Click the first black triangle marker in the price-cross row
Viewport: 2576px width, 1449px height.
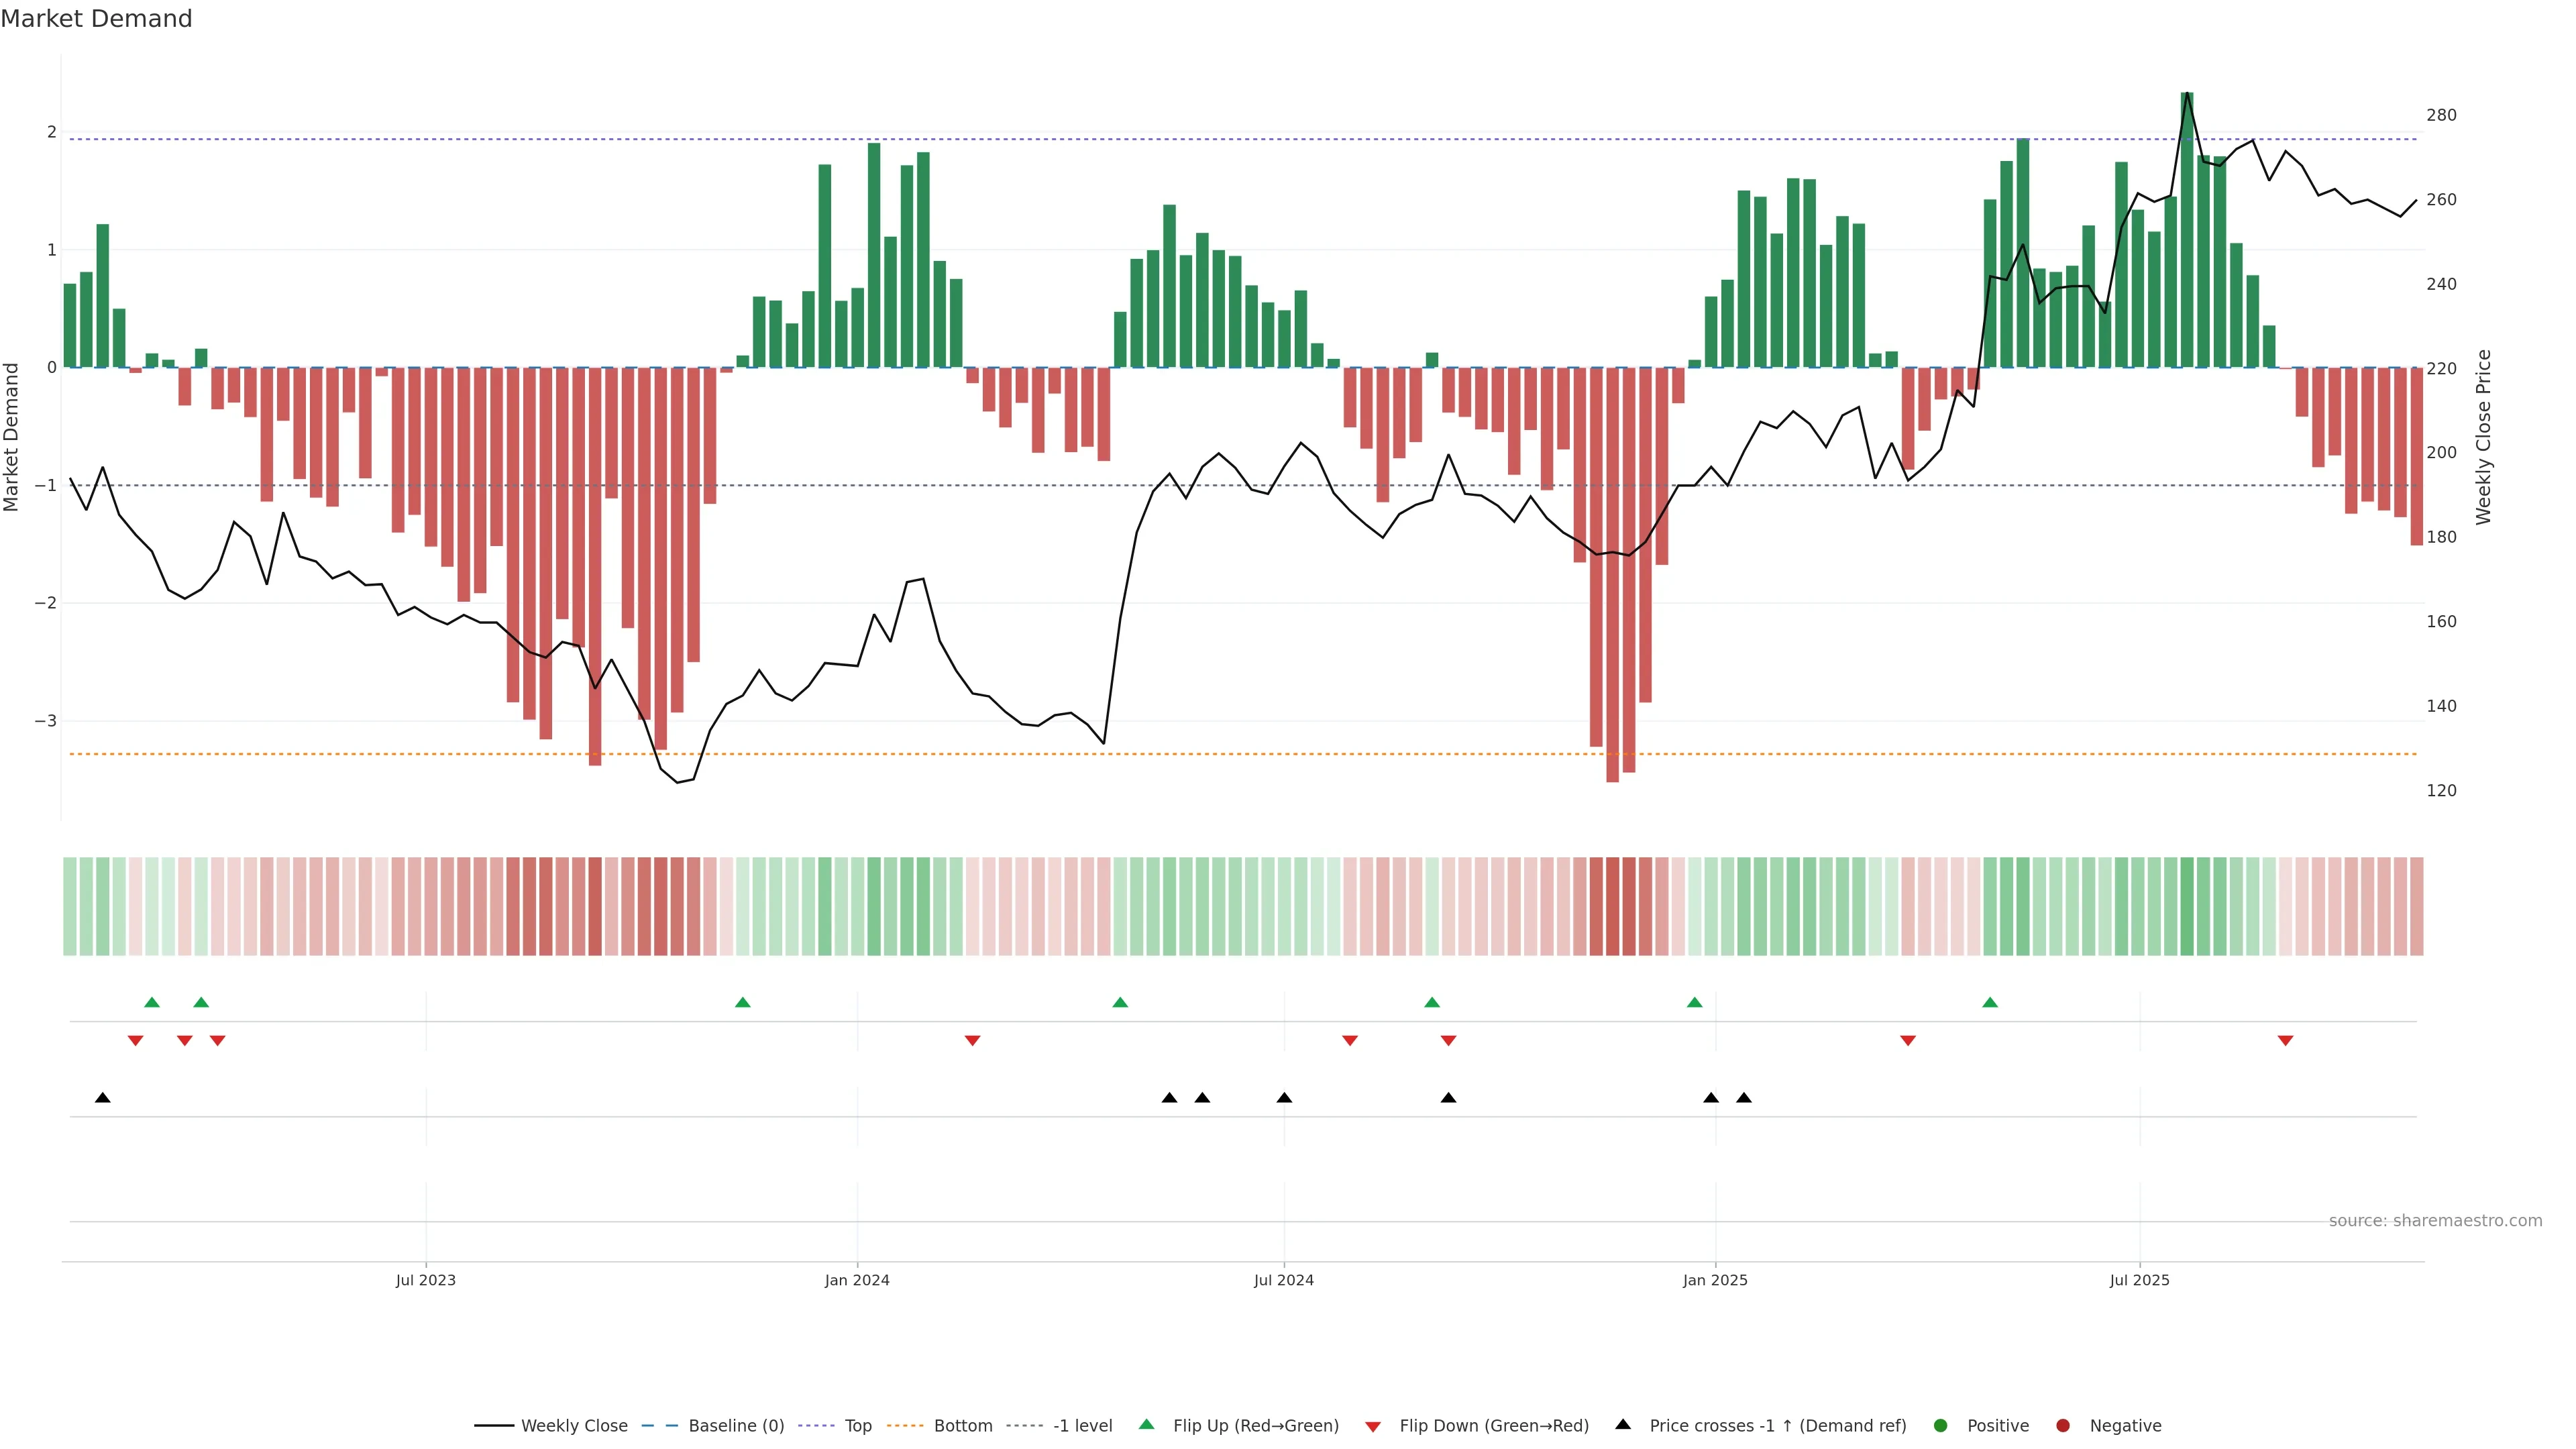tap(102, 1097)
